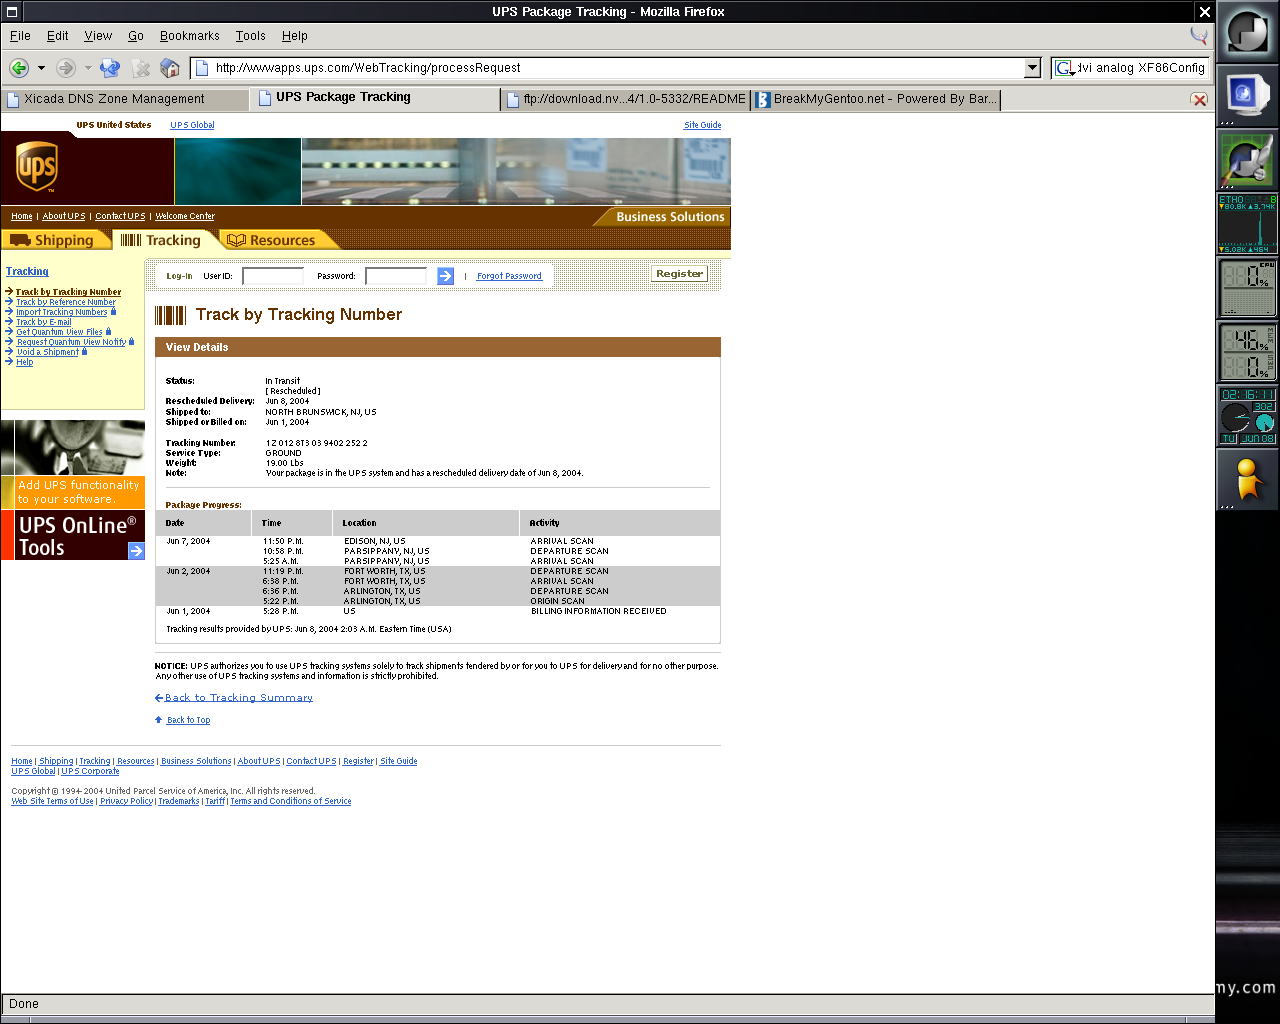This screenshot has width=1280, height=1024.
Task: Click the Password input field
Action: tap(396, 276)
